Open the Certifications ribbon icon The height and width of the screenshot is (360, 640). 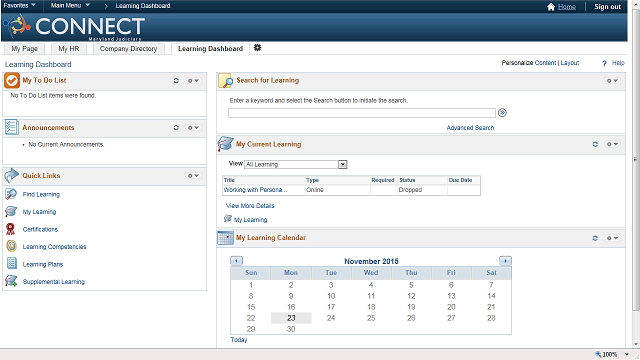11,229
